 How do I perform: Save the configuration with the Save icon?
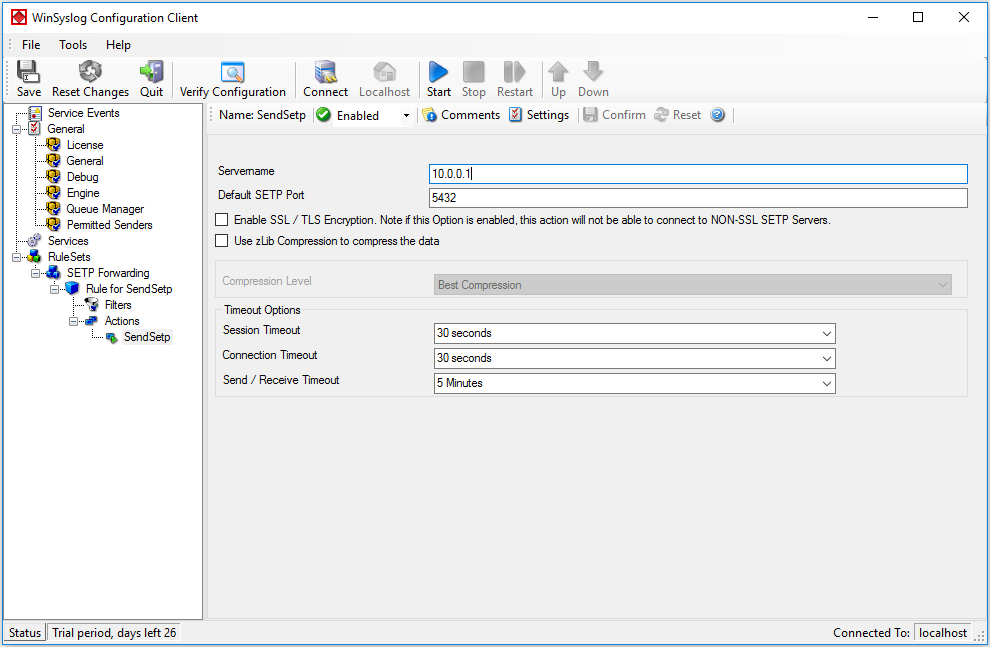pyautogui.click(x=28, y=80)
